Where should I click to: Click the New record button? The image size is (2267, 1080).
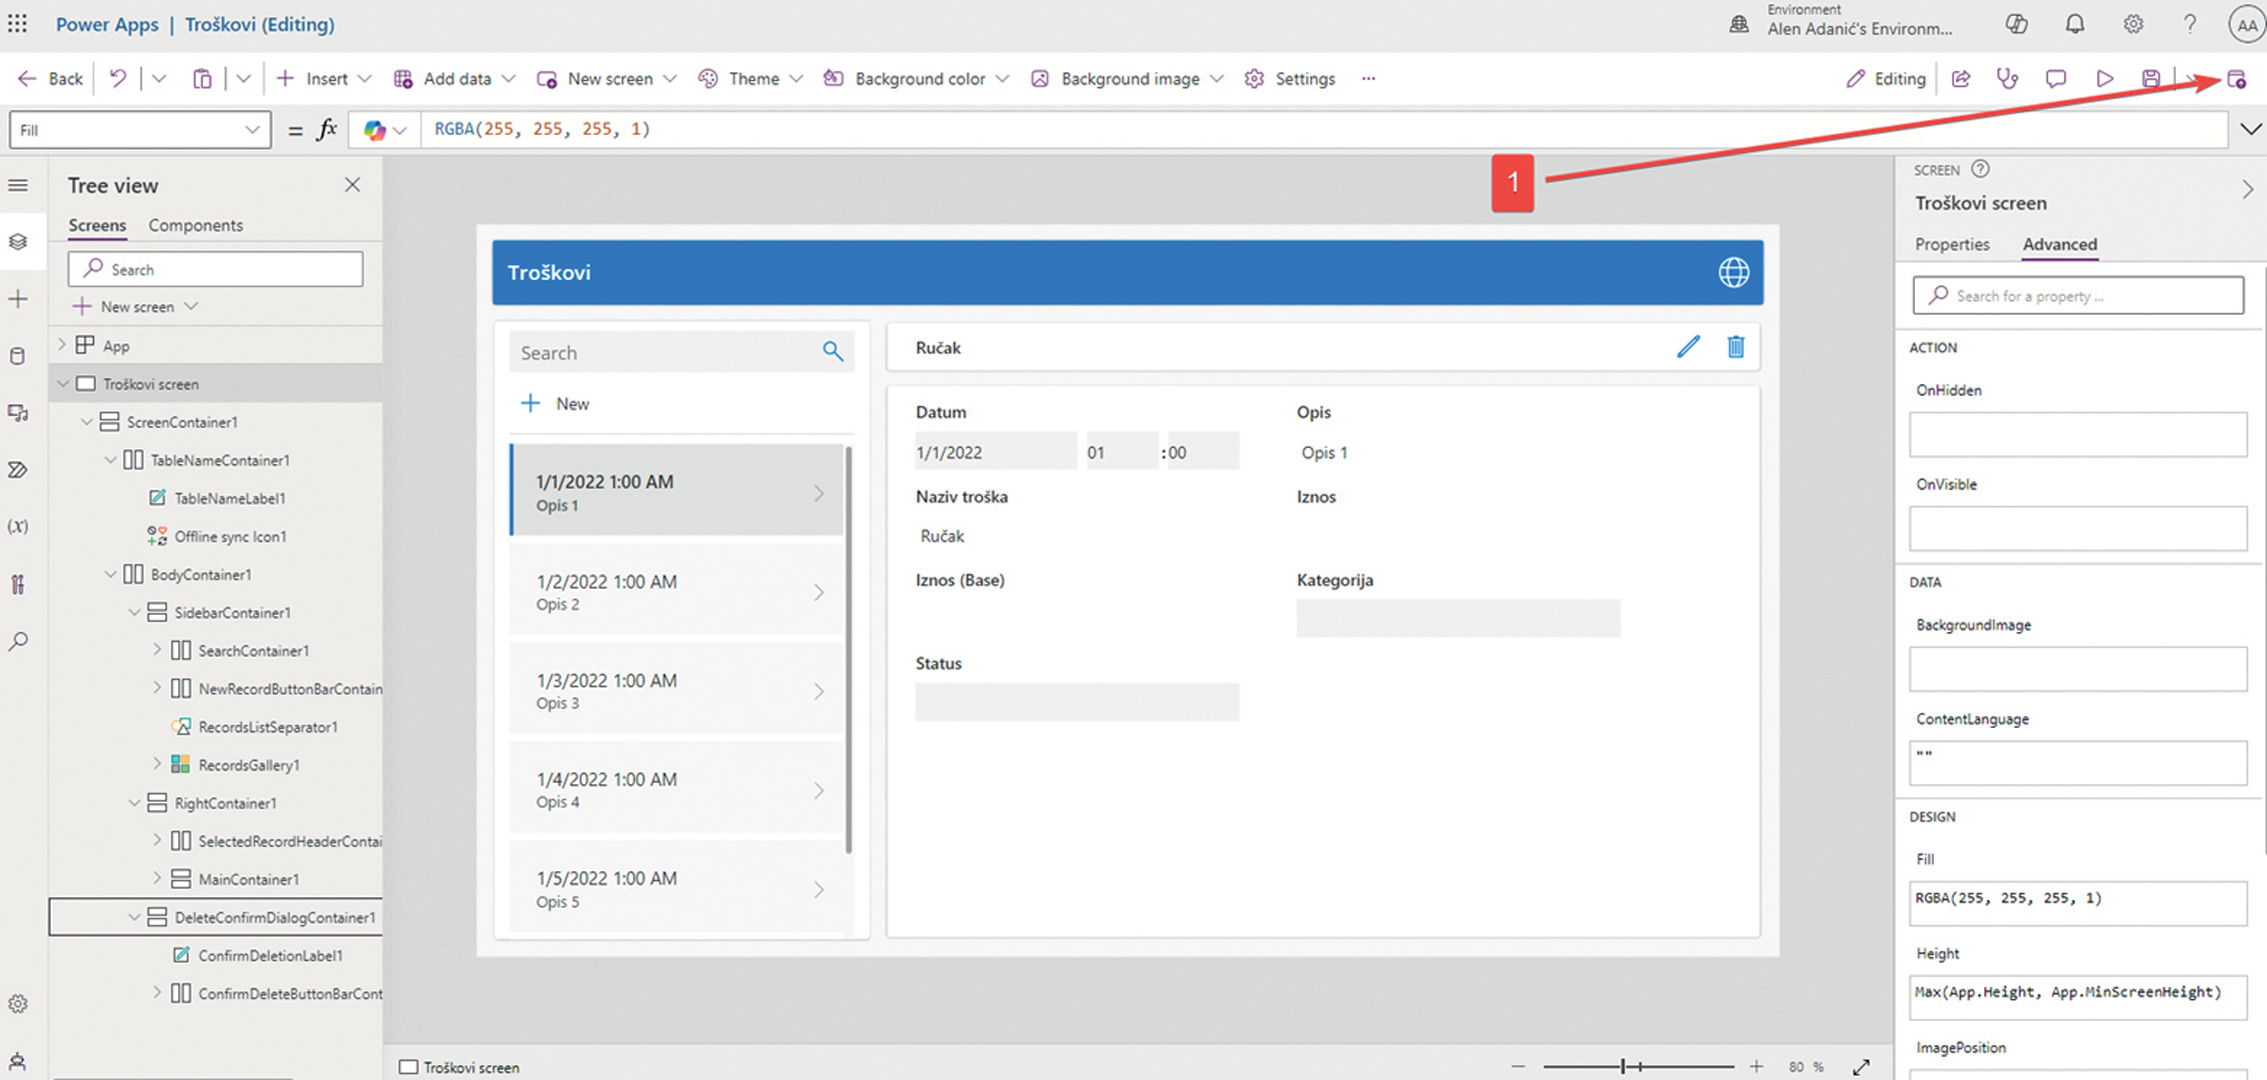click(x=556, y=404)
